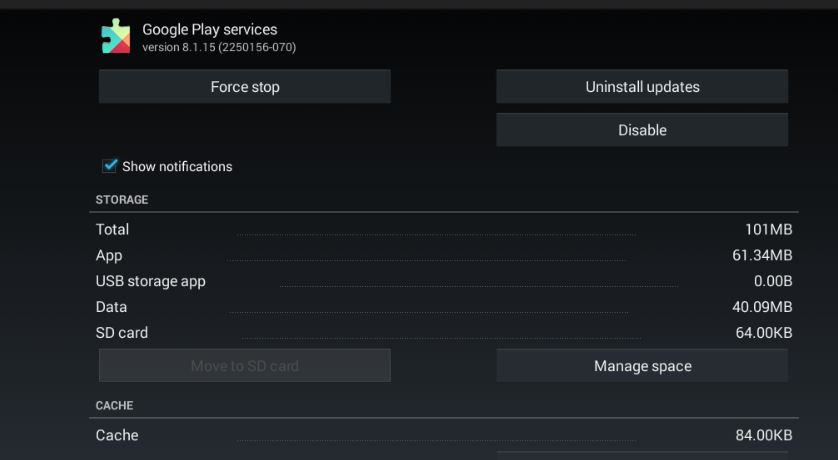Click the version 8.1.15 text
The image size is (838, 460).
pyautogui.click(x=219, y=47)
